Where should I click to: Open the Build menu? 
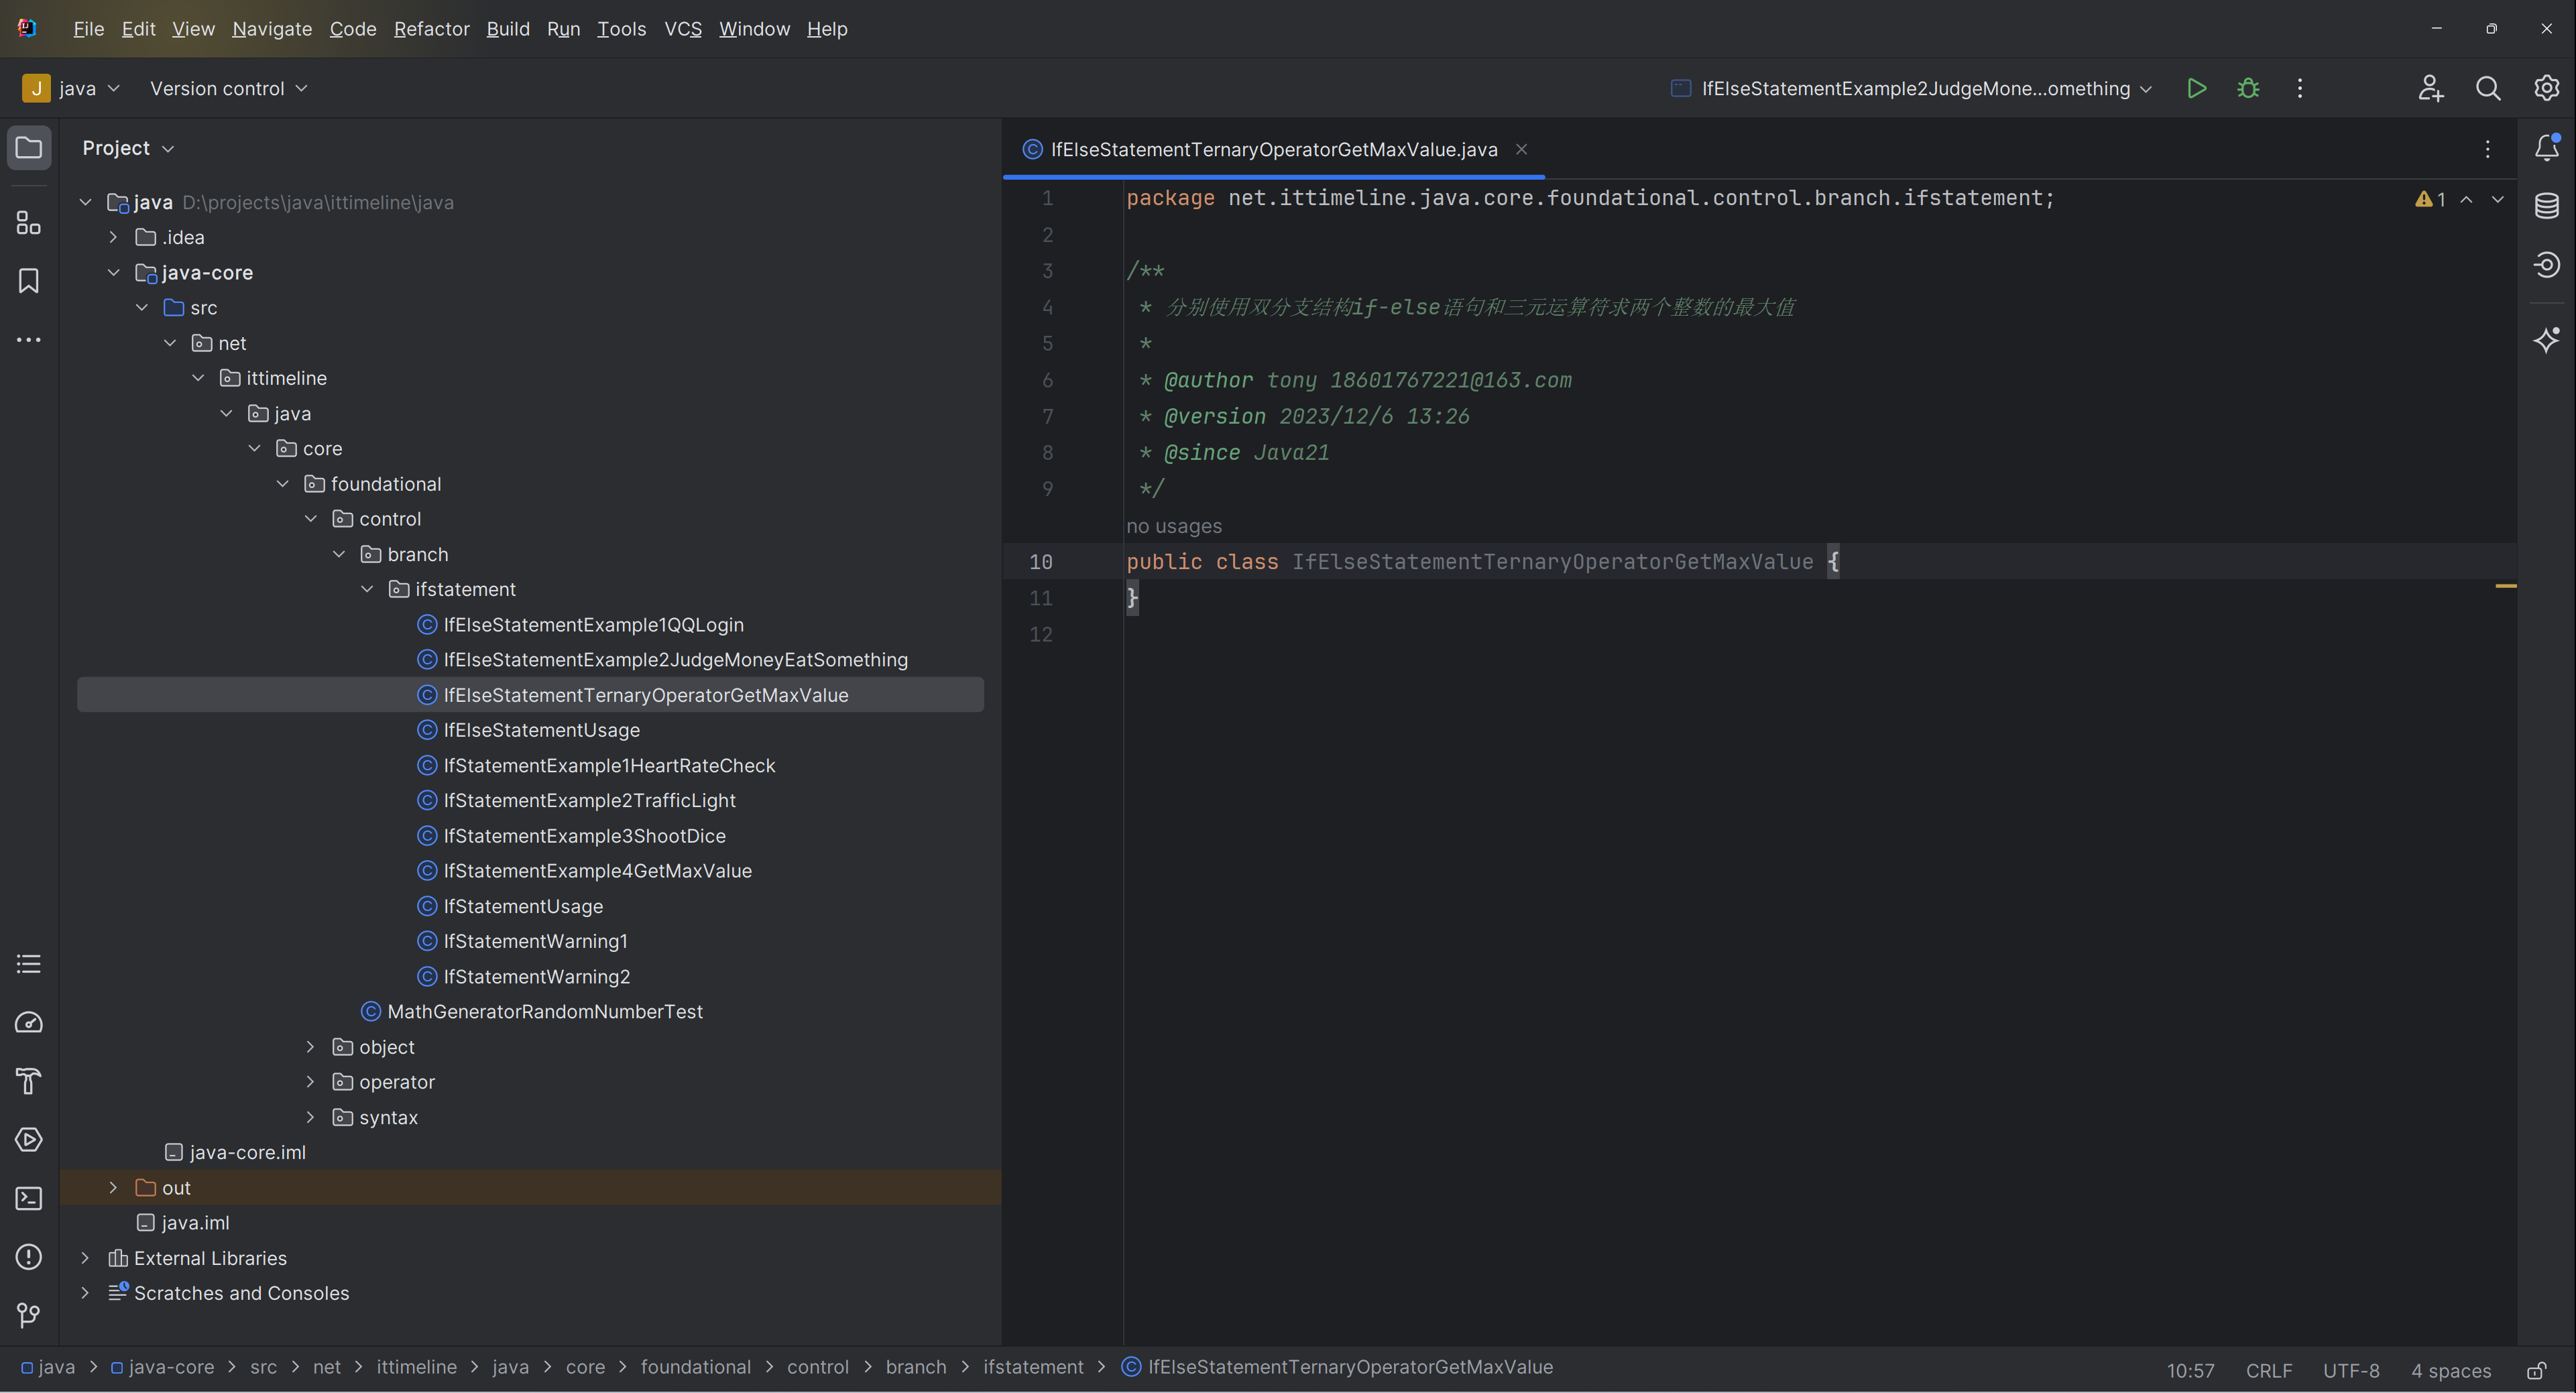tap(508, 29)
